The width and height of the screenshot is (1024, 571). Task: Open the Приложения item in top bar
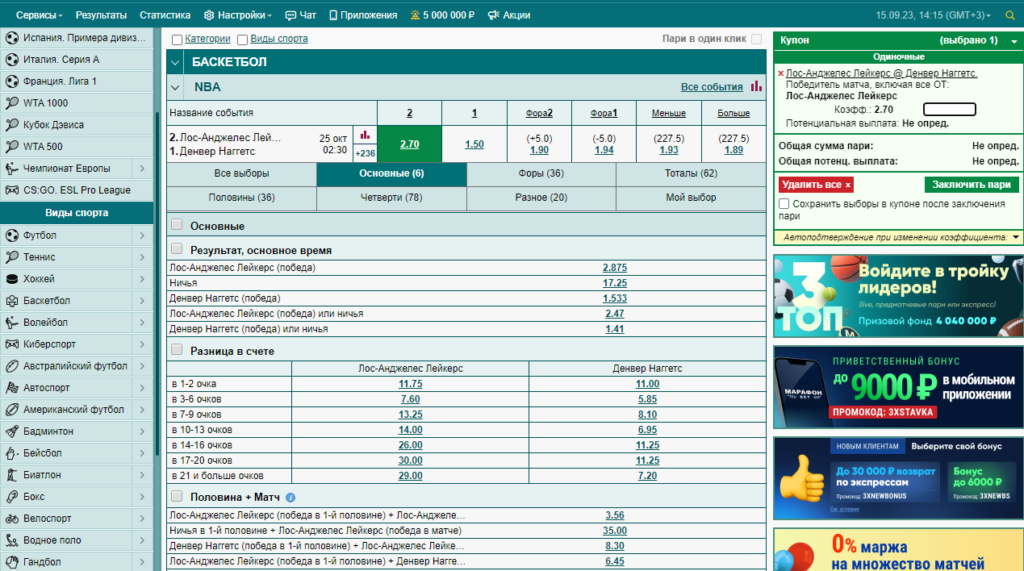[363, 15]
